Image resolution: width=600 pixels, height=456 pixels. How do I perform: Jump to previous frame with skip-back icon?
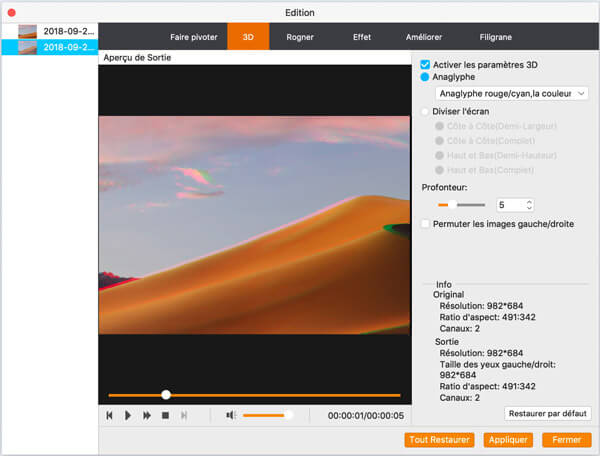pyautogui.click(x=110, y=415)
